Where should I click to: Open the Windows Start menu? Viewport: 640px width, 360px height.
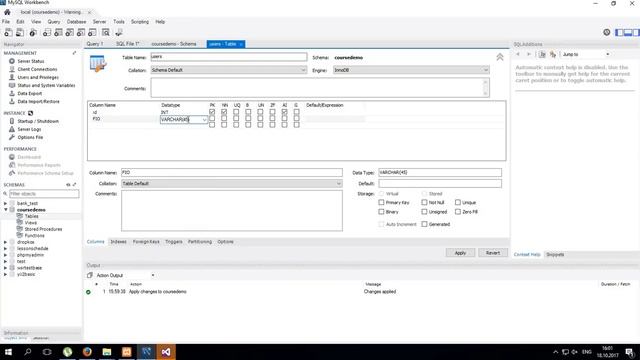tap(8, 352)
